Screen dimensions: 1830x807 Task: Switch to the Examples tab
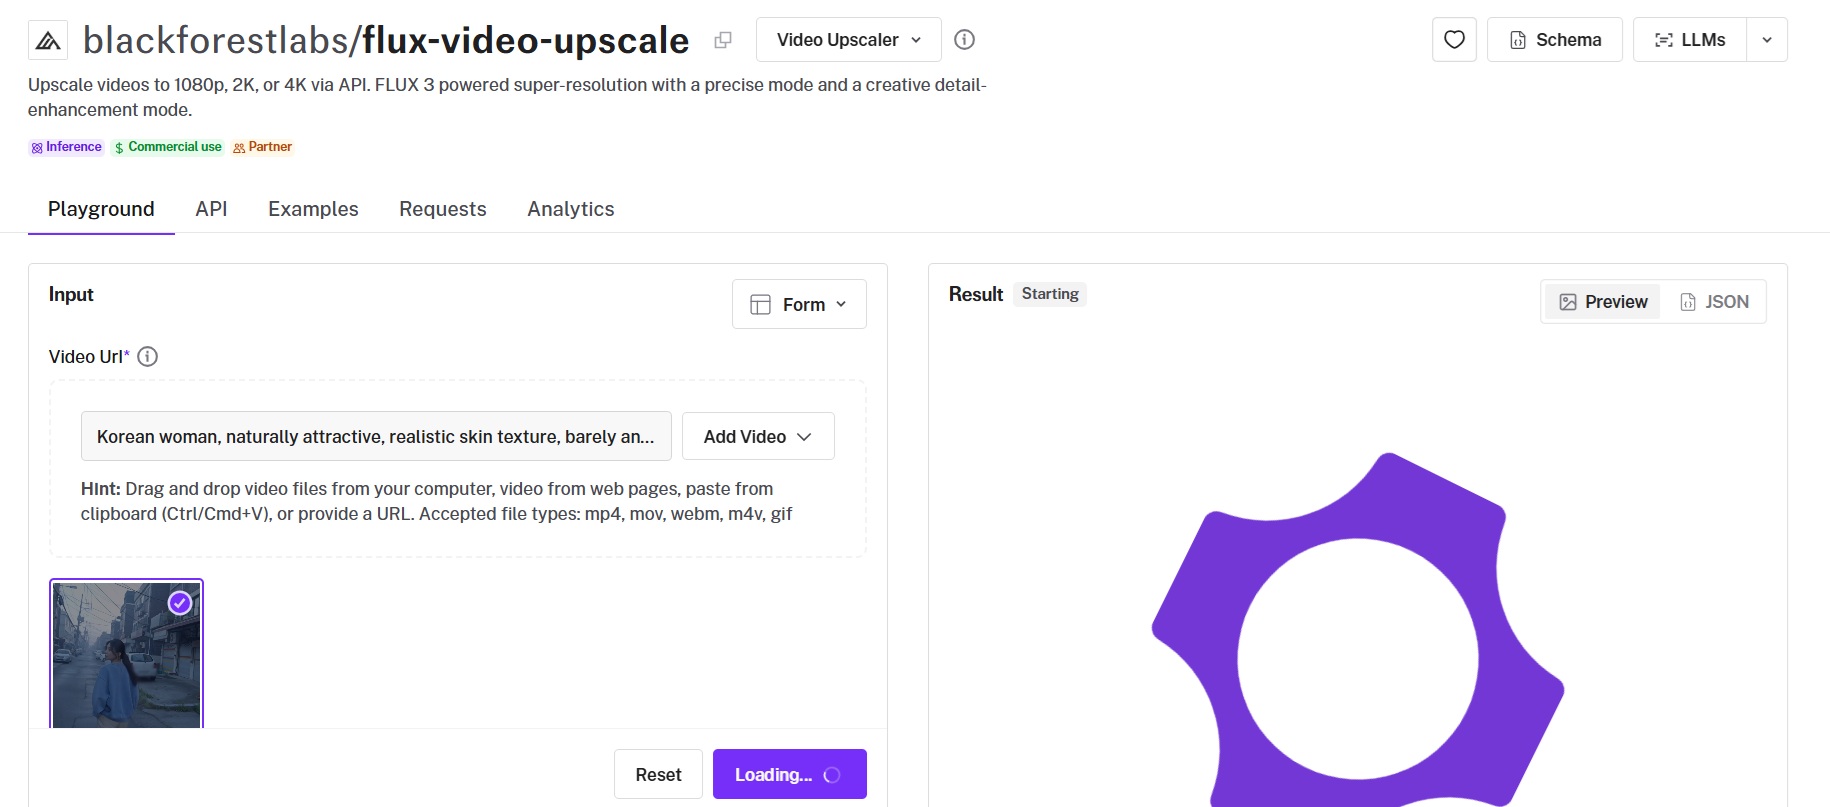click(313, 209)
